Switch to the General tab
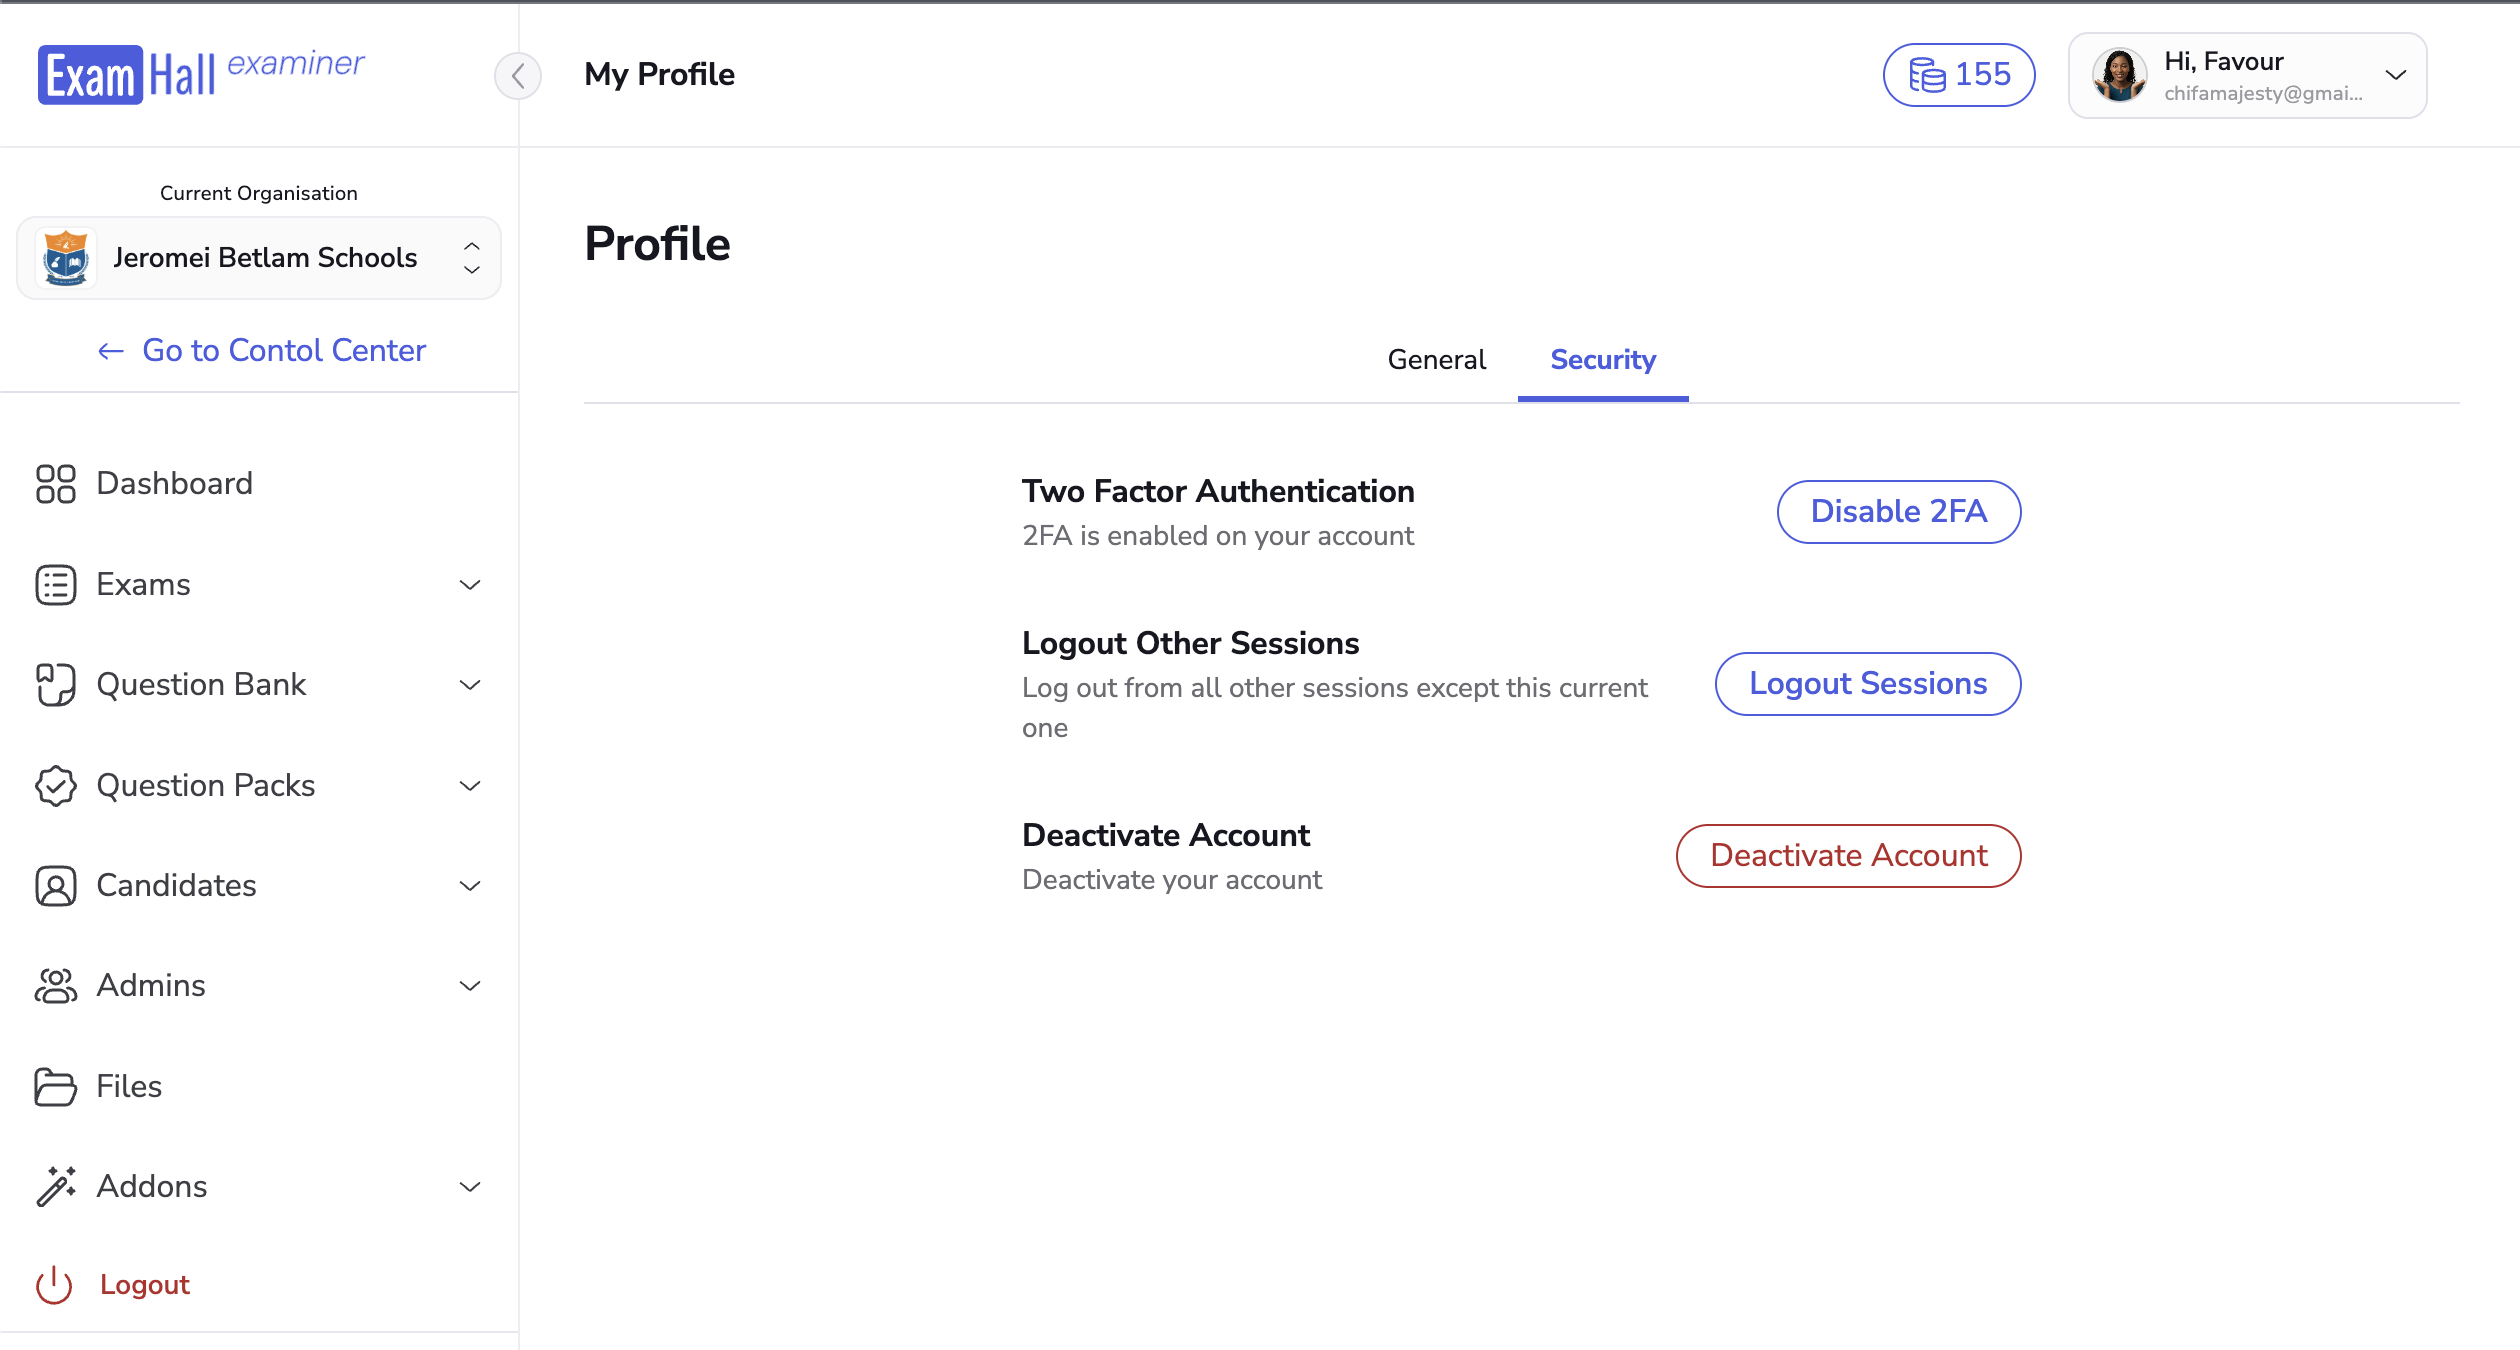 tap(1436, 360)
